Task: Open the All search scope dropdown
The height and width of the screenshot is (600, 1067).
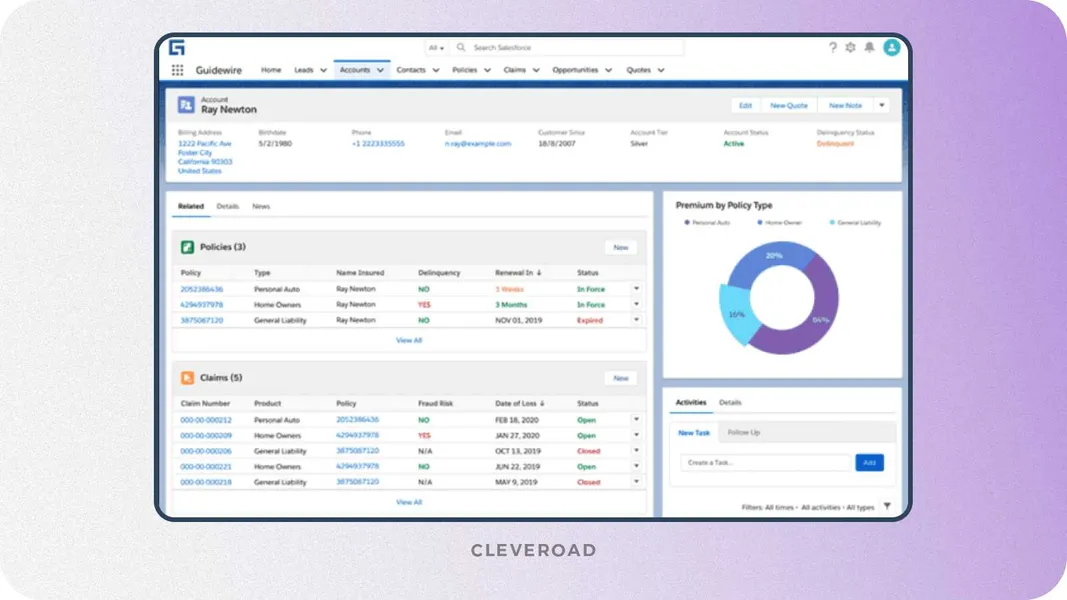Action: (x=436, y=48)
